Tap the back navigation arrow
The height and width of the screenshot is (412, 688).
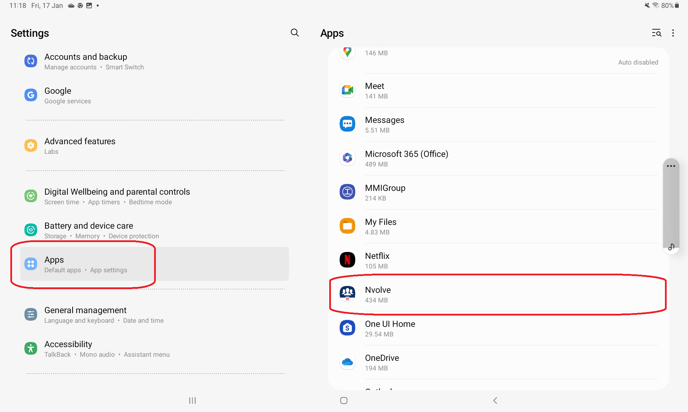pyautogui.click(x=495, y=401)
